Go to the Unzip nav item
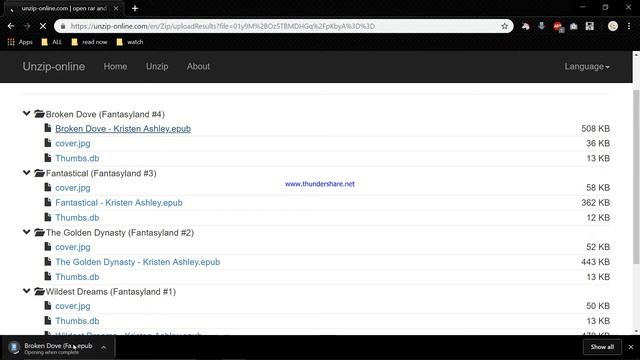The image size is (640, 360). (x=157, y=66)
